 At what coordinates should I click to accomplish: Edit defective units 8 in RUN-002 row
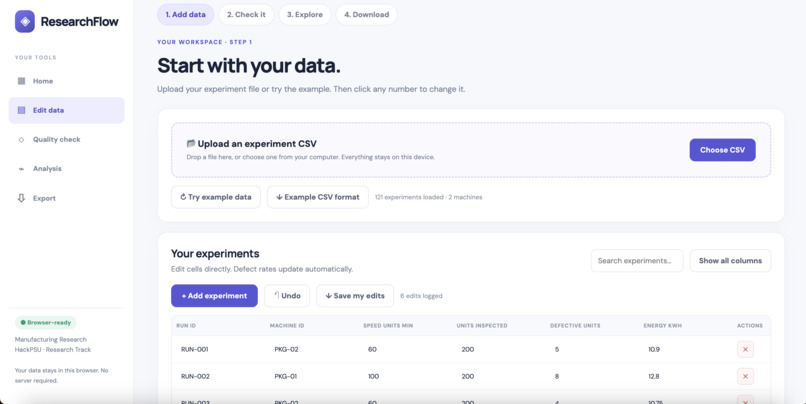click(557, 376)
